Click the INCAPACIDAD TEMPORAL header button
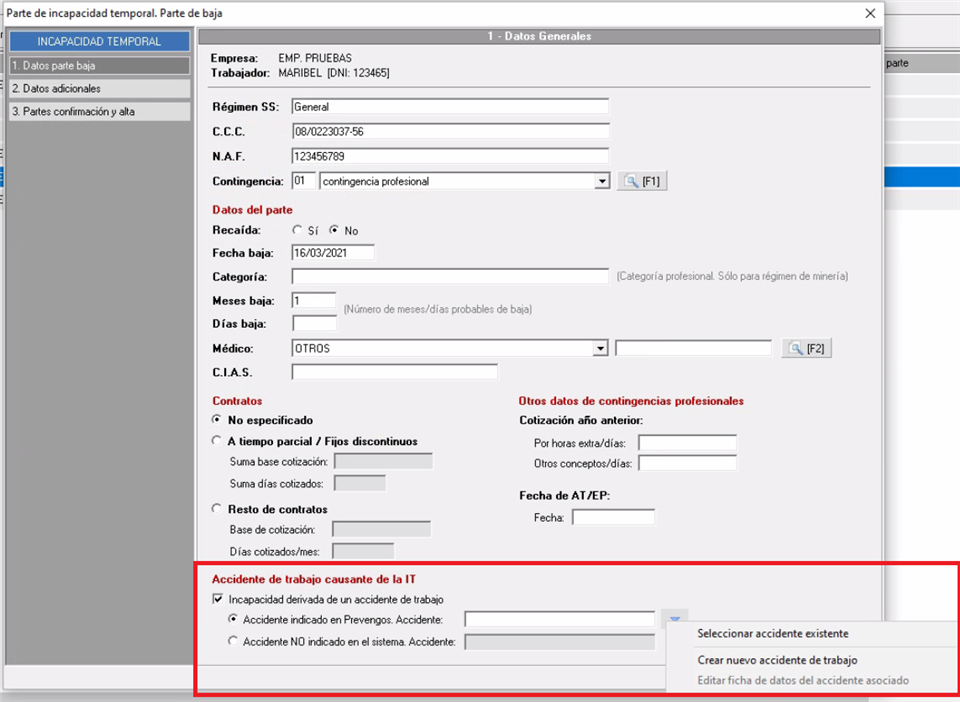This screenshot has height=702, width=960. click(x=98, y=42)
